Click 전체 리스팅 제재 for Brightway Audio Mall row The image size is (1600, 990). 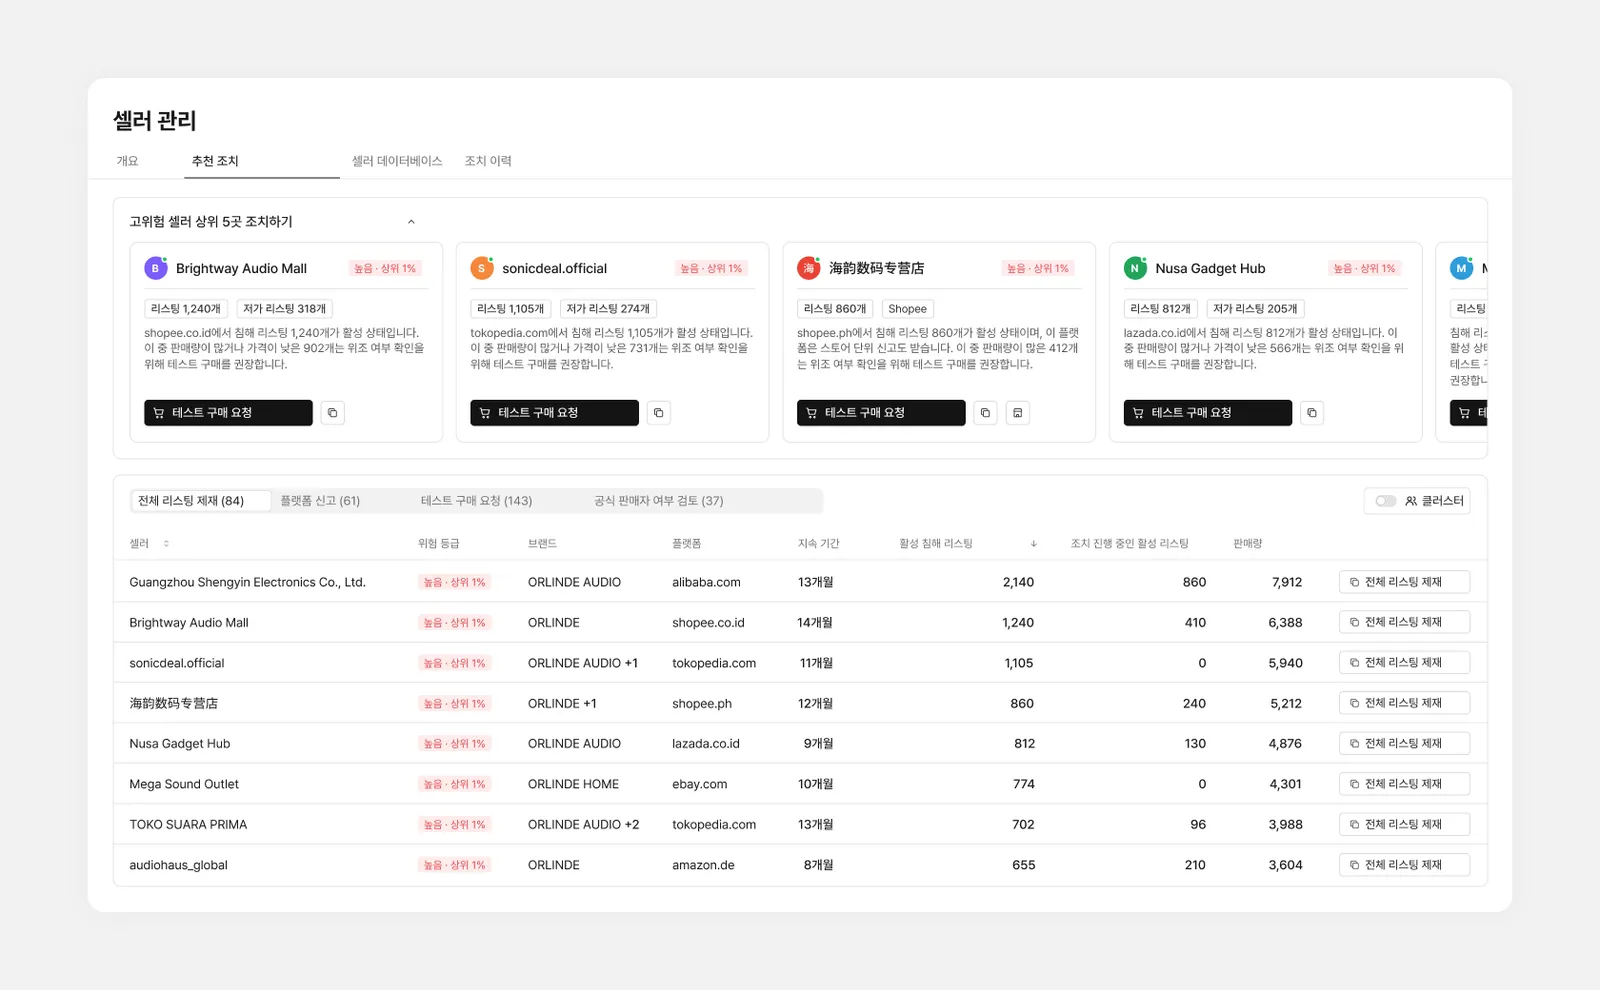1404,622
